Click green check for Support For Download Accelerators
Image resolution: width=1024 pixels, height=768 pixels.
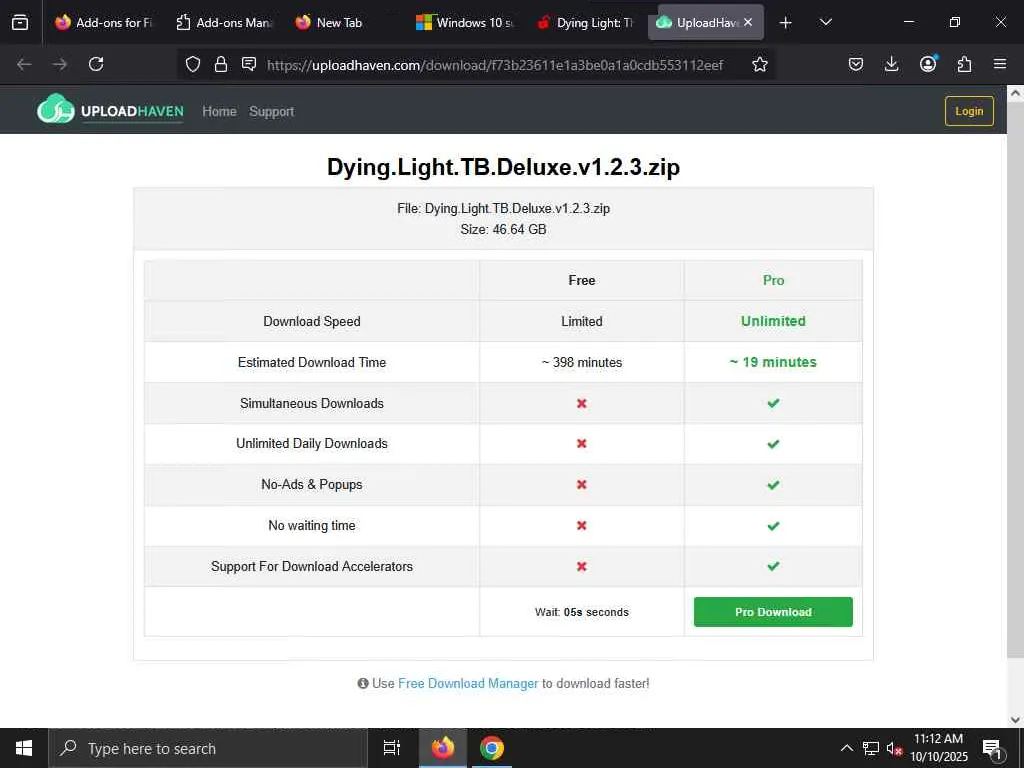tap(773, 566)
